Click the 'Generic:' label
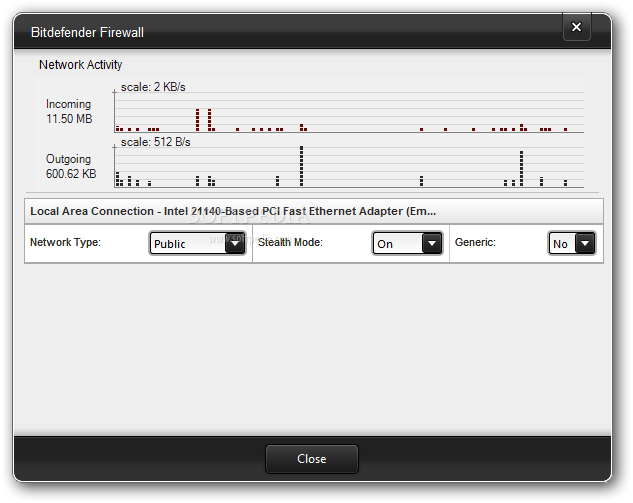The image size is (633, 503). (475, 242)
